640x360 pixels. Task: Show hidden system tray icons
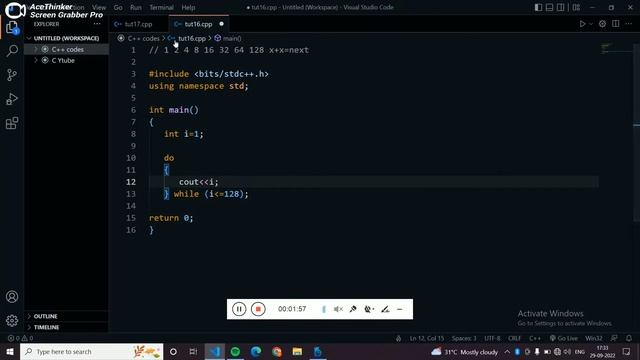click(507, 352)
